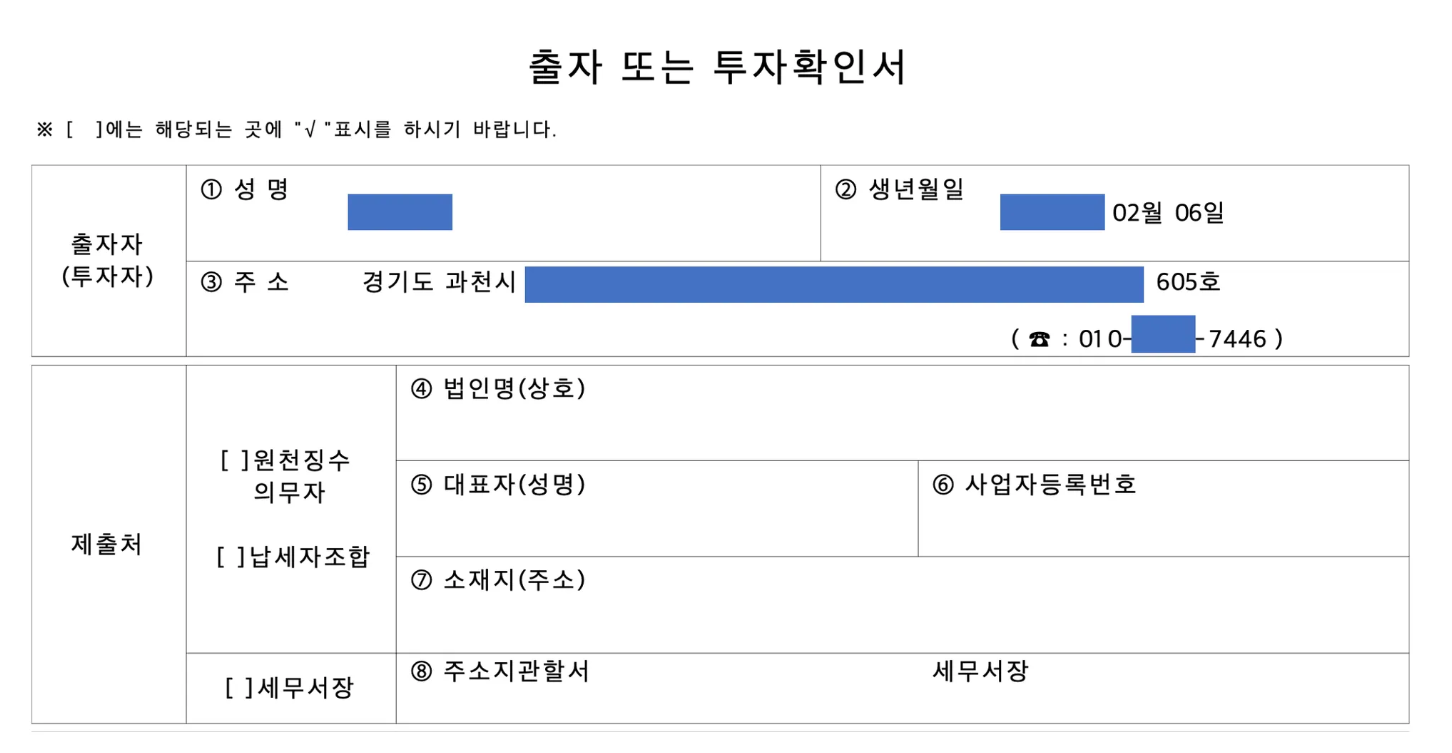Screen dimensions: 1452x753
Task: Click the ※ instruction note line
Action: [x=296, y=130]
